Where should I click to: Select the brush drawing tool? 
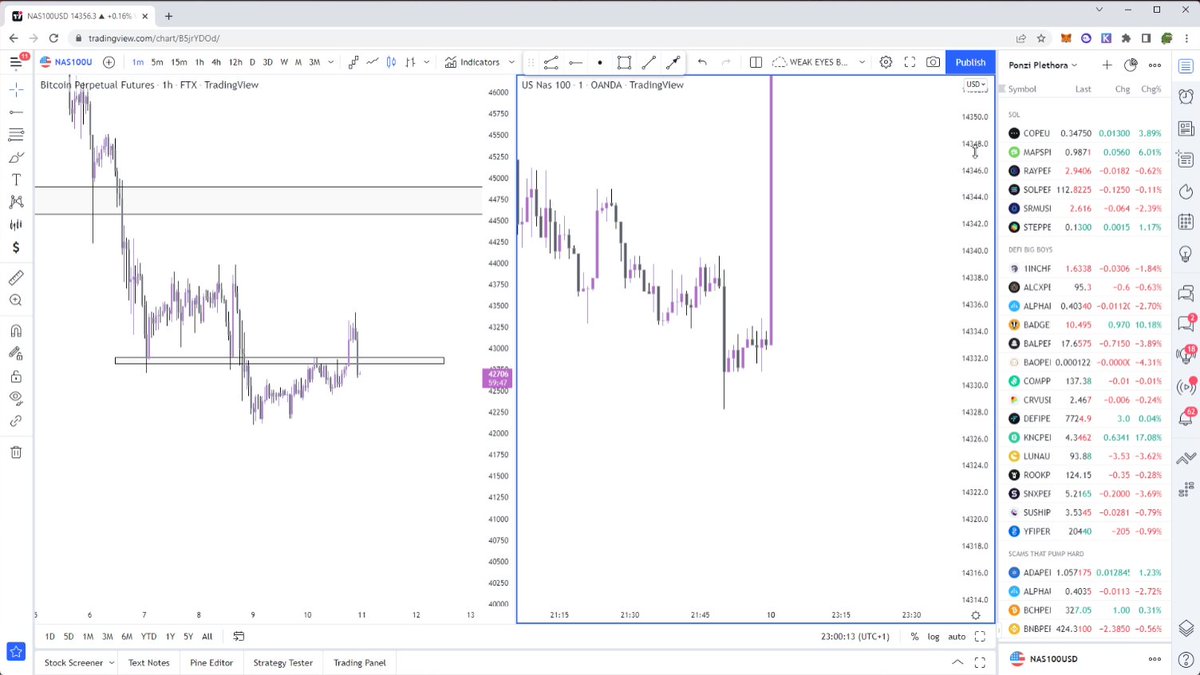pos(16,158)
